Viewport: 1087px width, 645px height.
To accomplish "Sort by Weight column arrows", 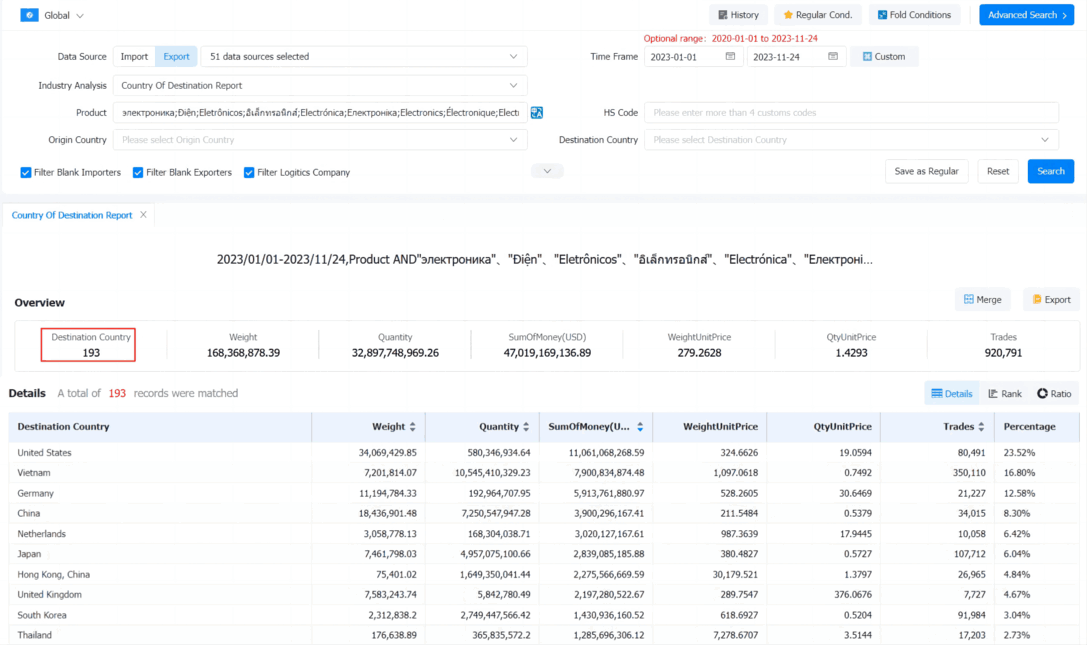I will pos(412,427).
